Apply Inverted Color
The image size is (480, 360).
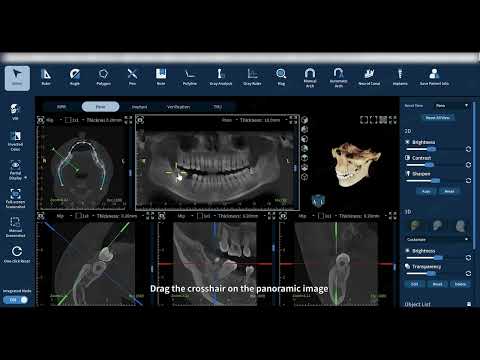pyautogui.click(x=15, y=141)
